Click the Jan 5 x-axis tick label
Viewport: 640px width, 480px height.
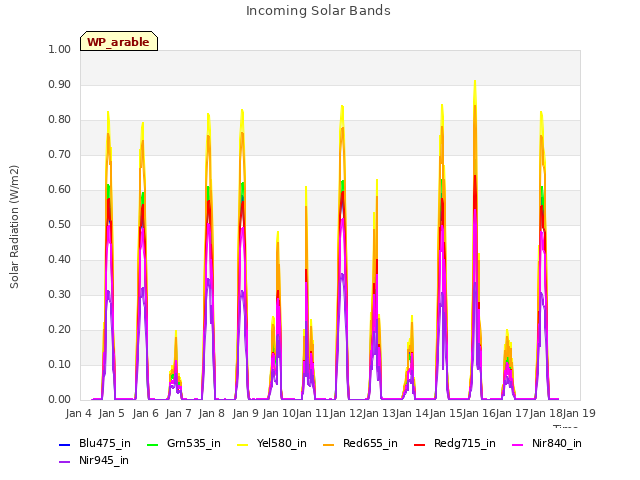112,413
